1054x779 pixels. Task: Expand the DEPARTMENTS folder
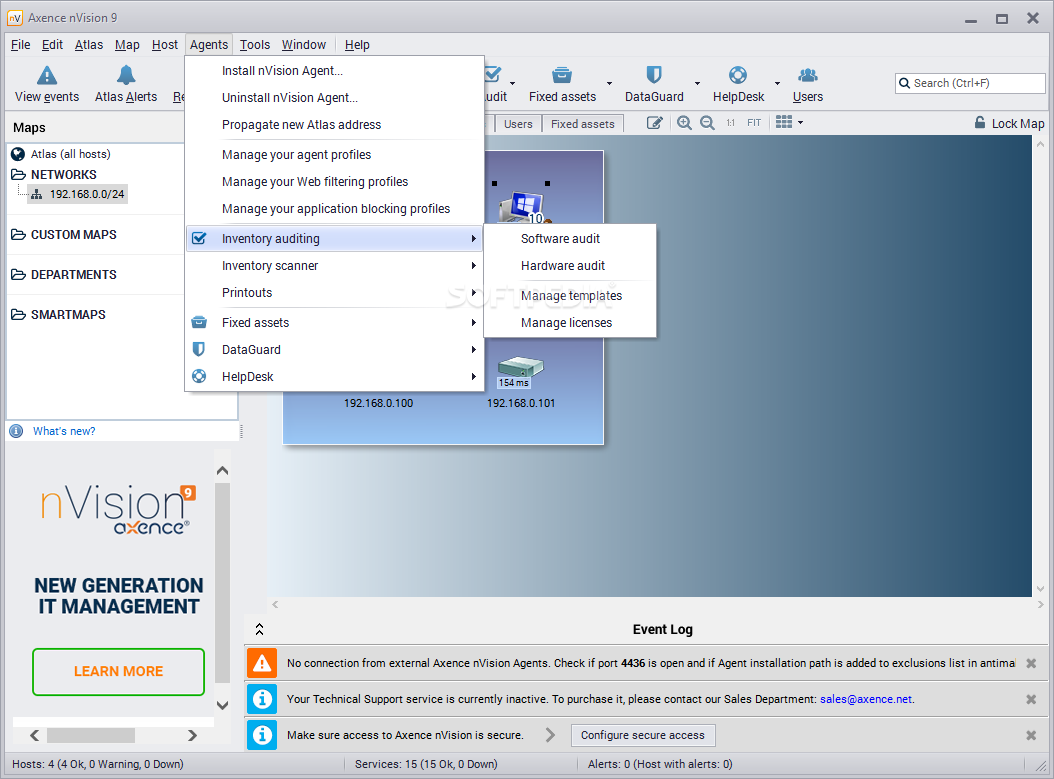click(18, 275)
